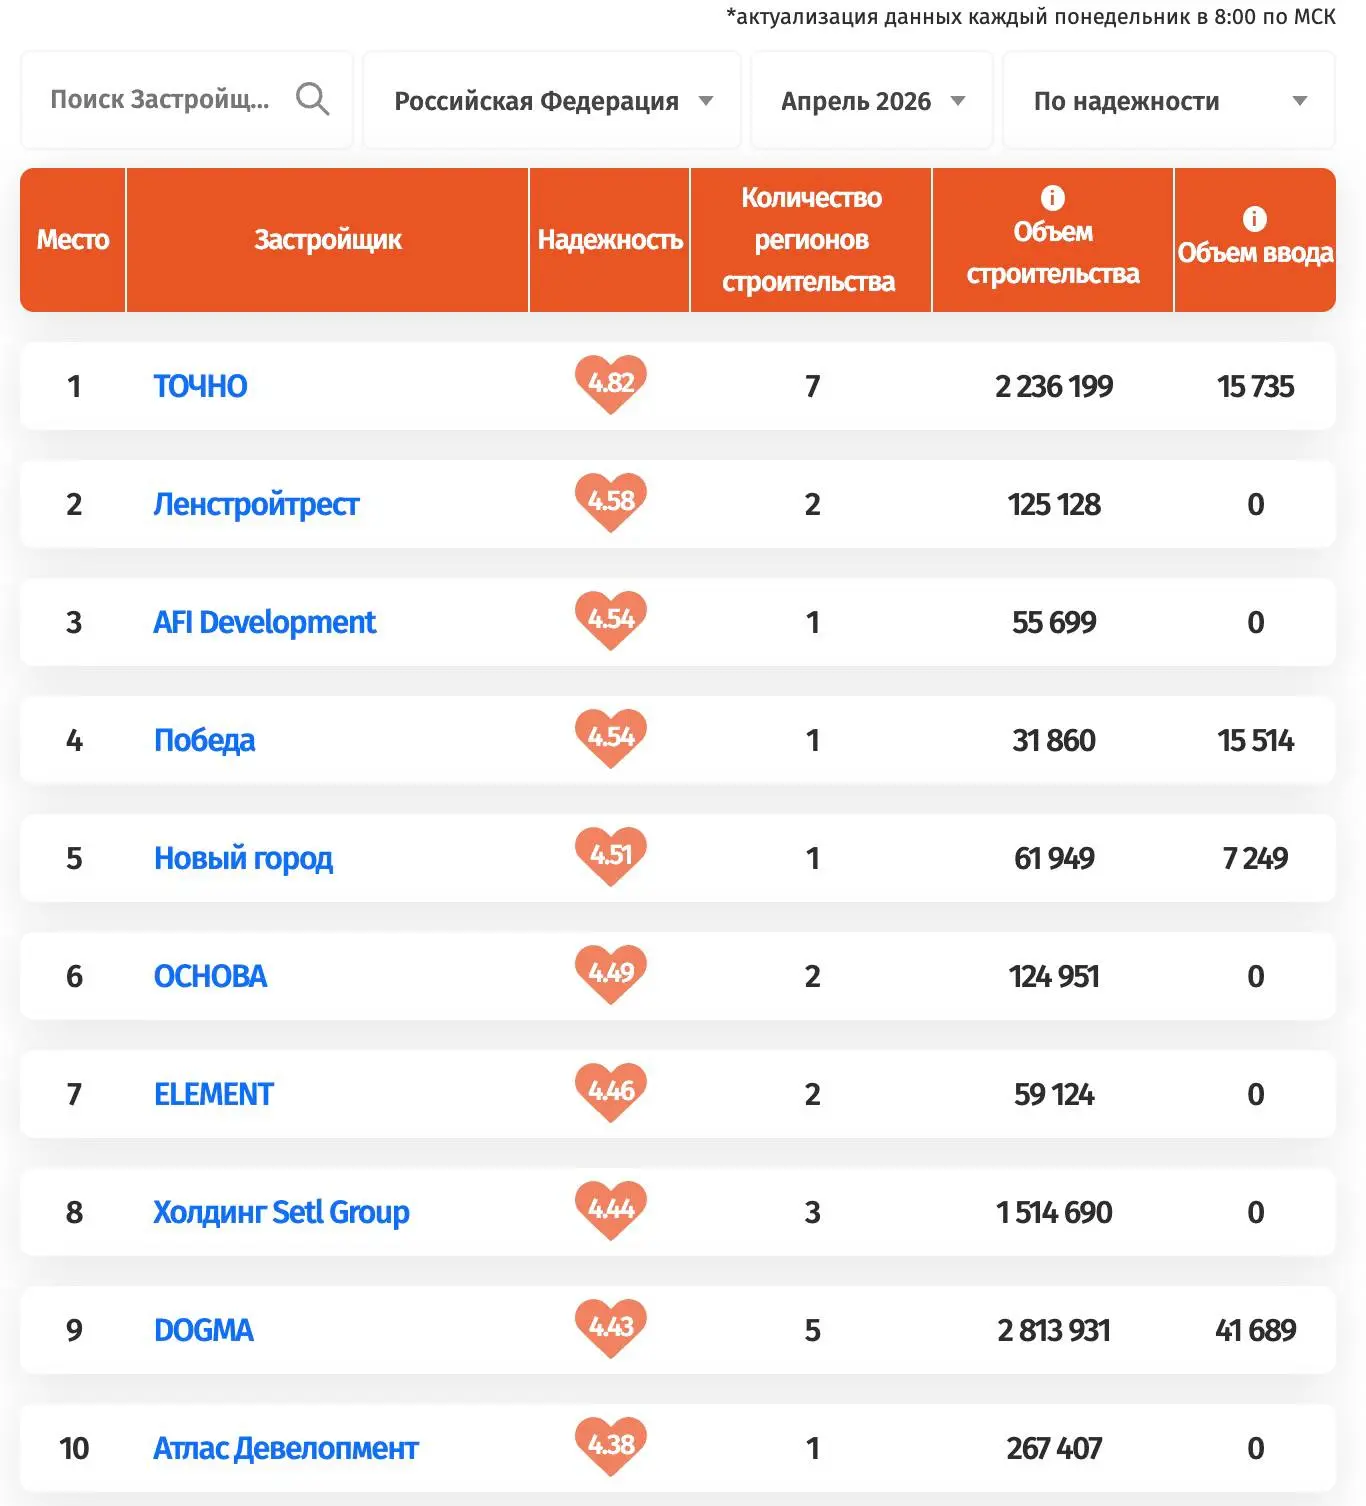Image resolution: width=1366 pixels, height=1506 pixels.
Task: Open the ТОЧНО developer link
Action: [x=200, y=386]
